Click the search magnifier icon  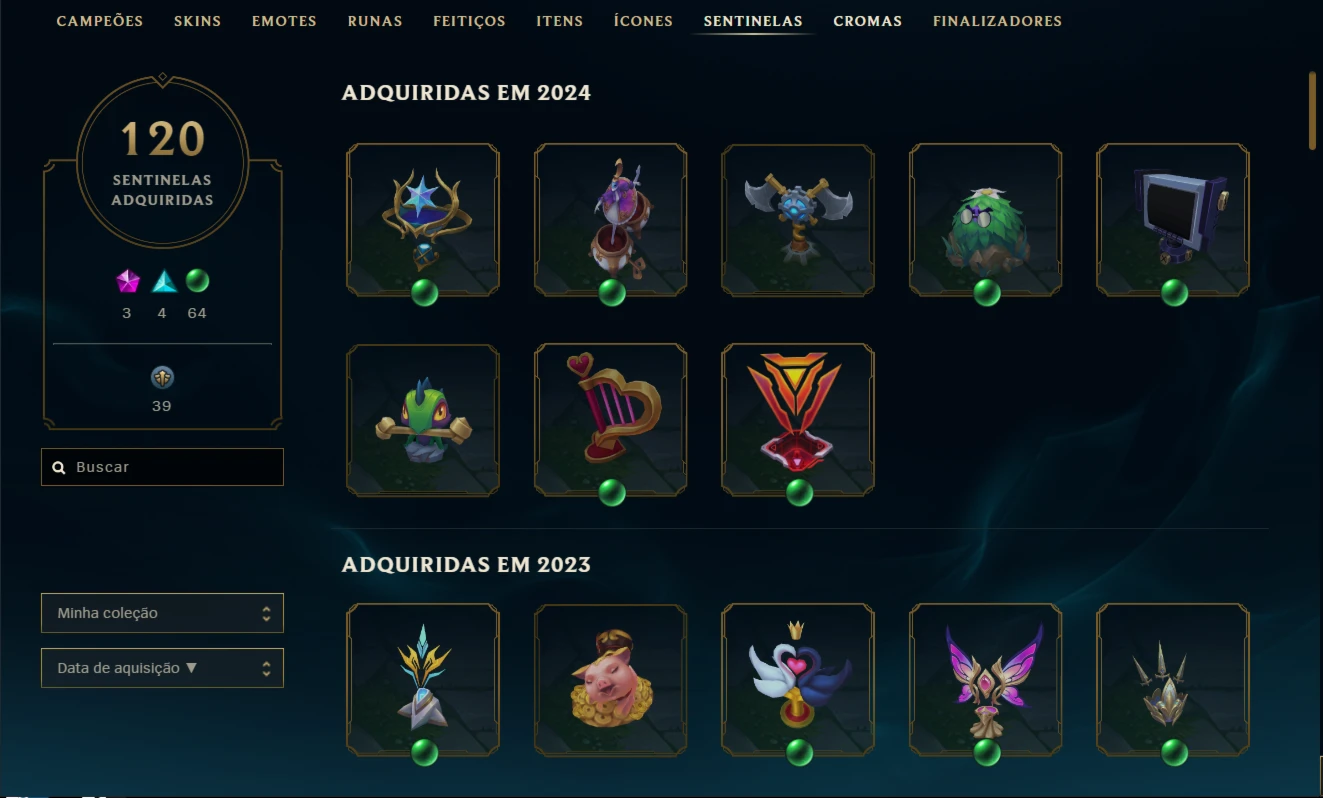[x=59, y=467]
